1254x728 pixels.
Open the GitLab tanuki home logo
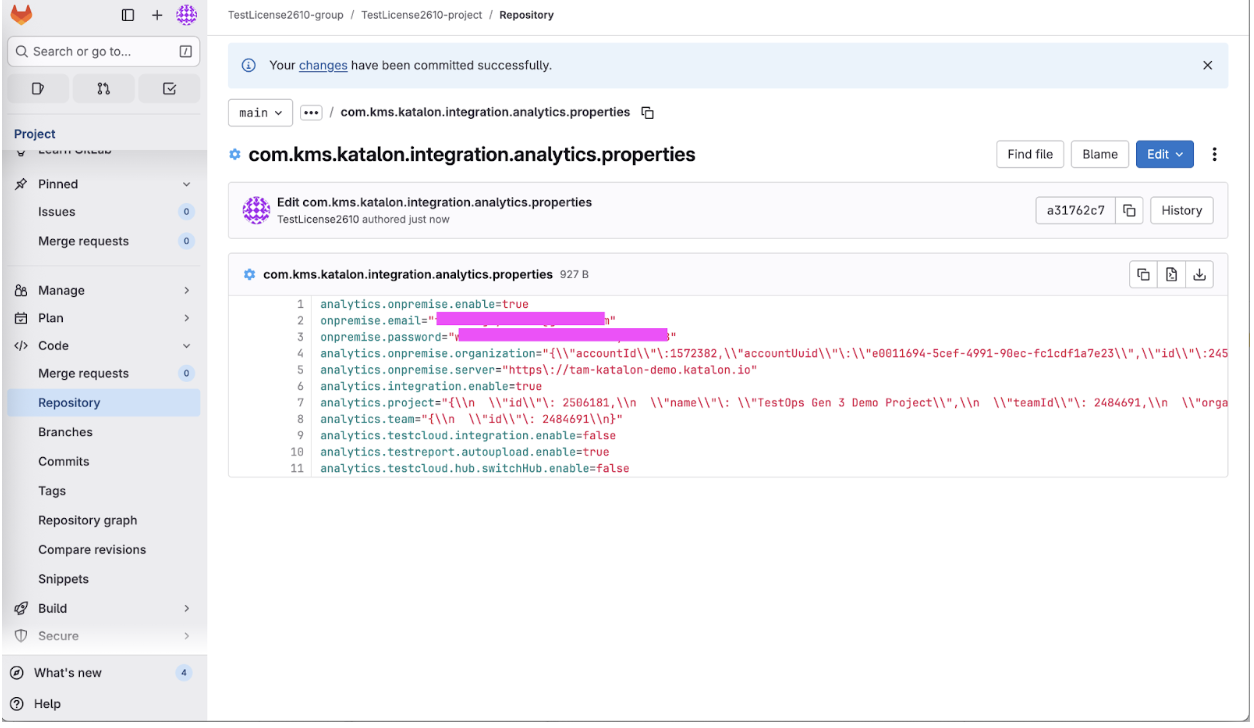tap(21, 14)
